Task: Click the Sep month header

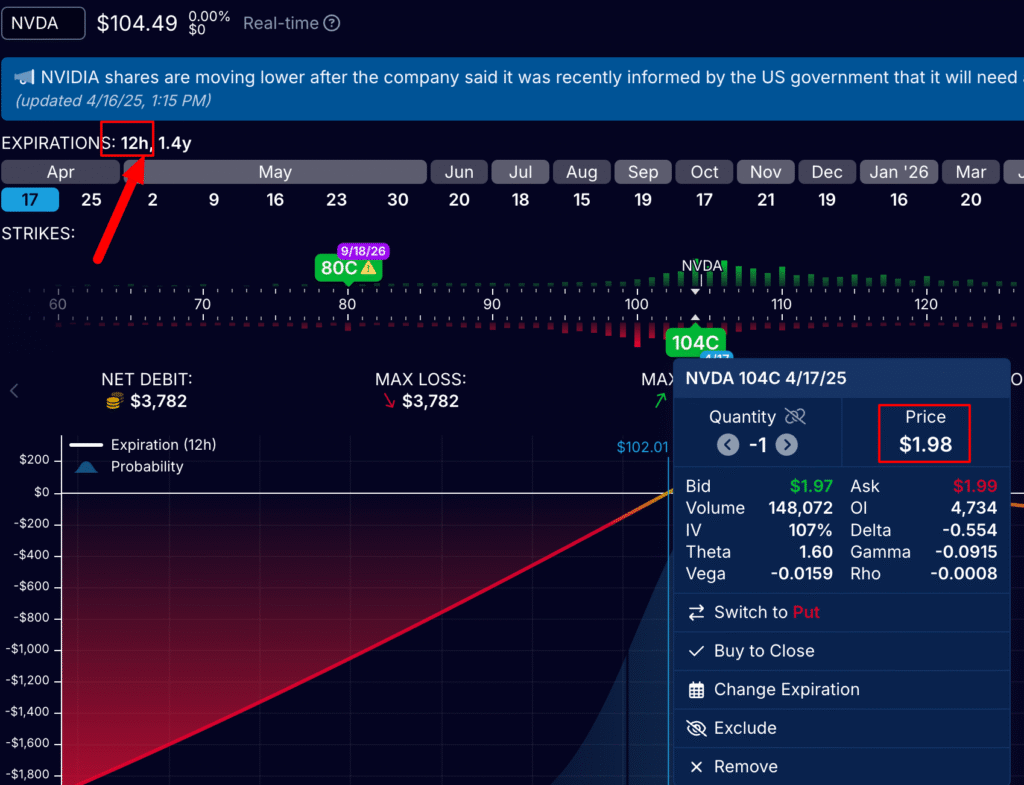Action: [643, 172]
